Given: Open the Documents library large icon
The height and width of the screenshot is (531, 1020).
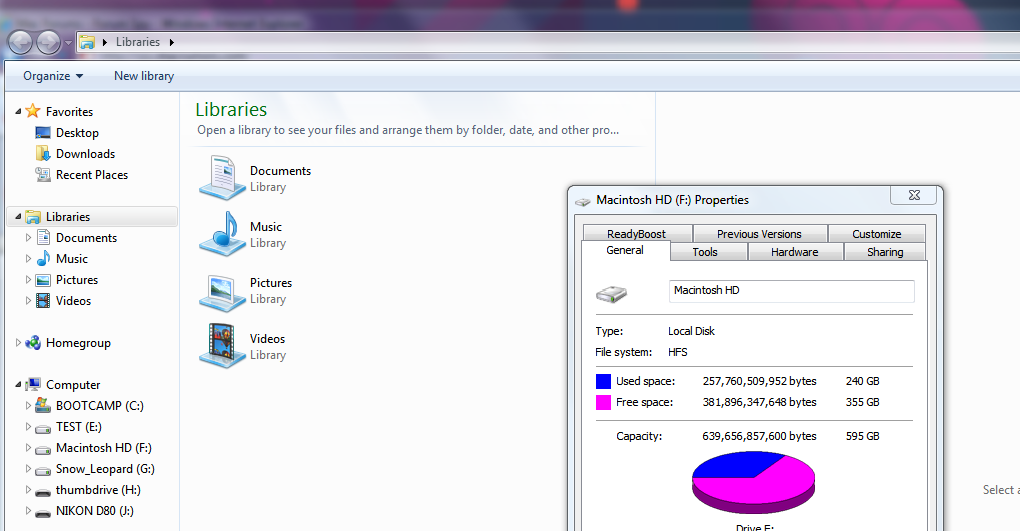Looking at the screenshot, I should (222, 178).
